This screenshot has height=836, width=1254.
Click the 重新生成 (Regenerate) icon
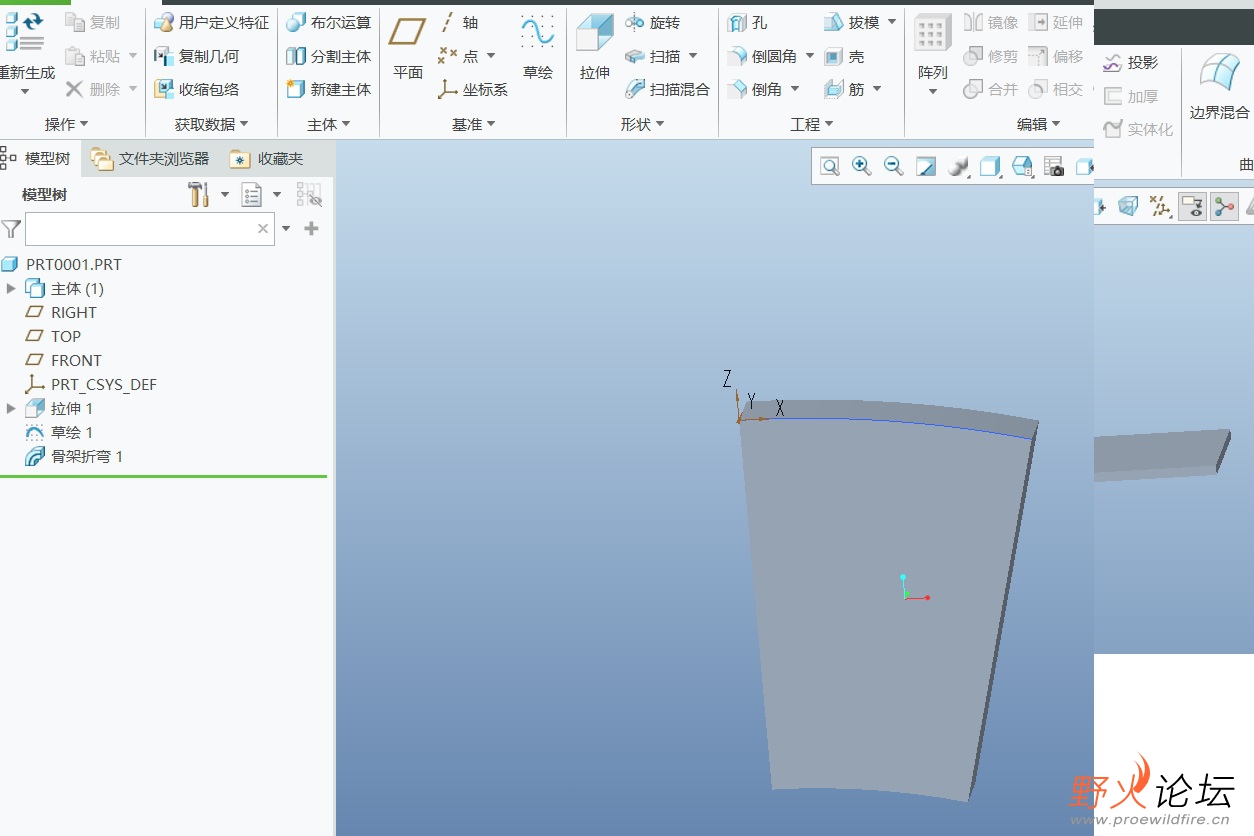point(25,32)
